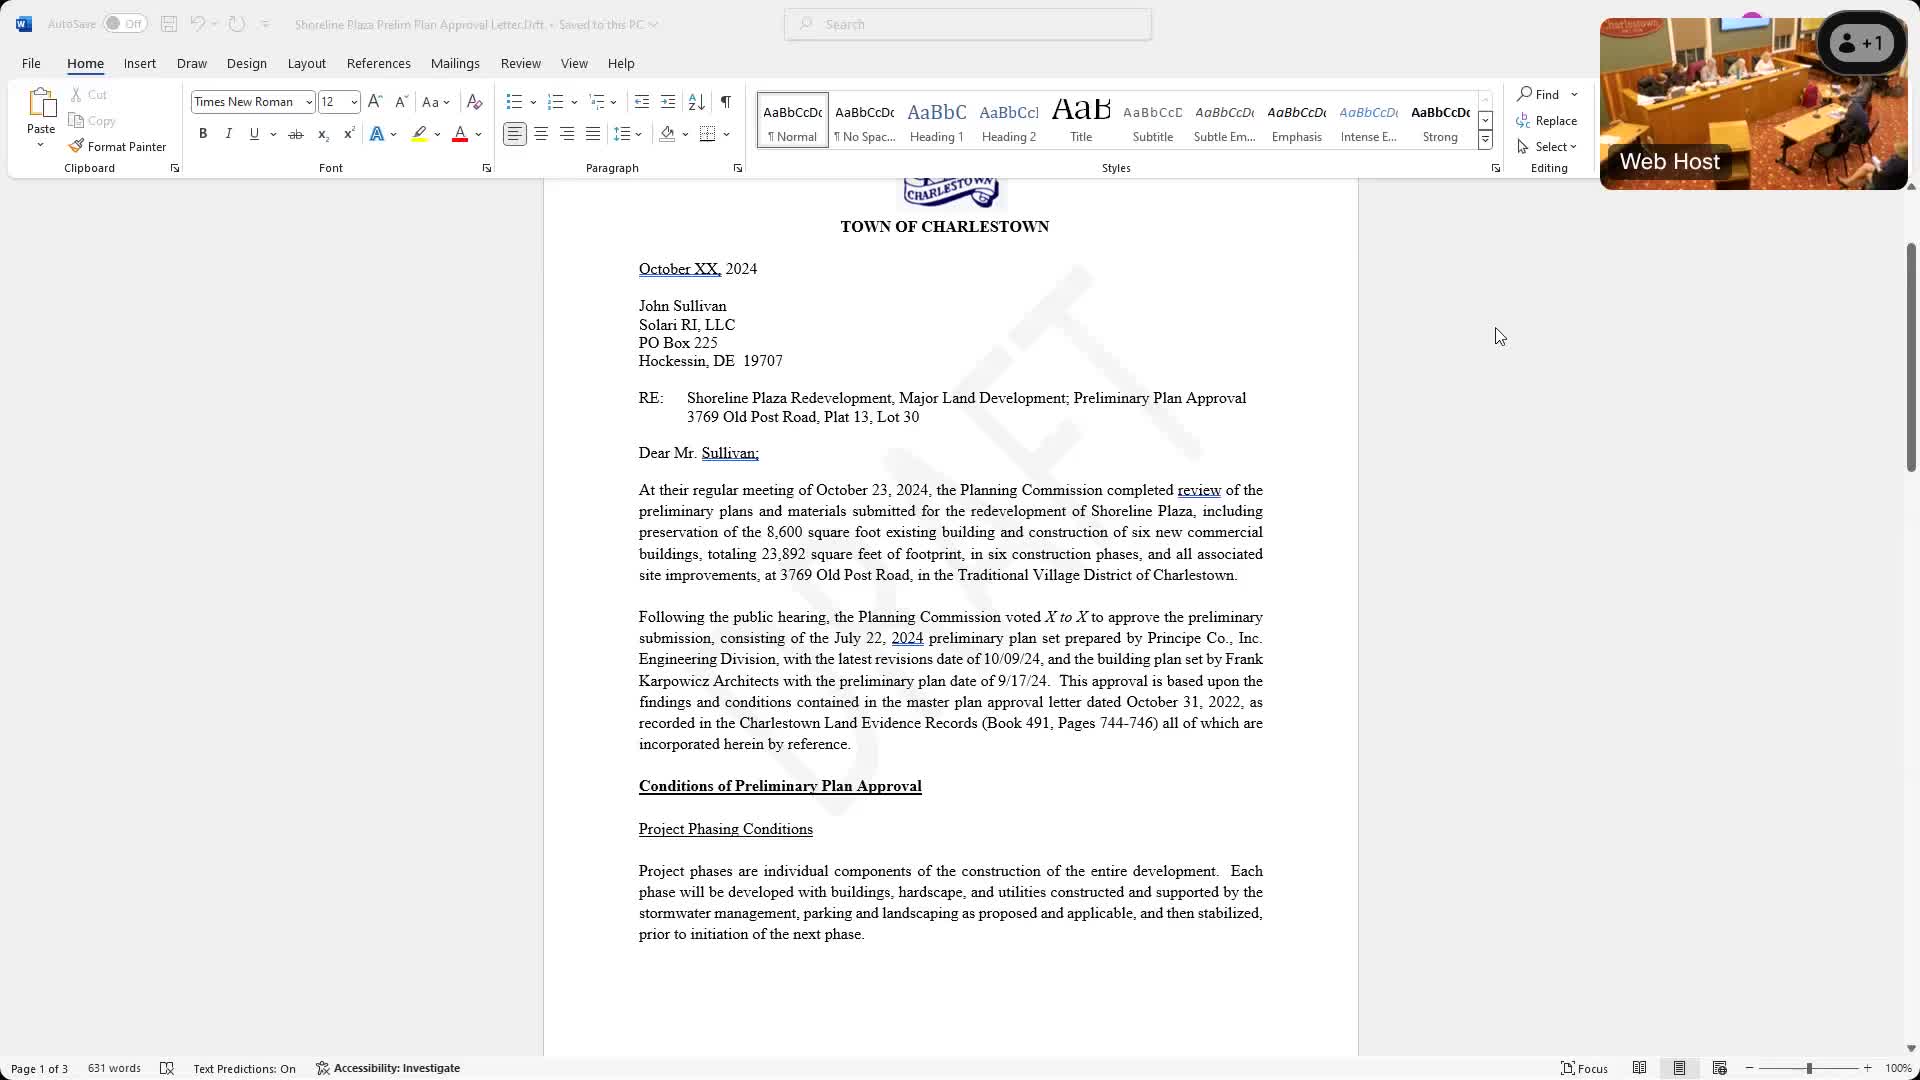1920x1080 pixels.
Task: Click the Increase Font Size icon
Action: [375, 102]
